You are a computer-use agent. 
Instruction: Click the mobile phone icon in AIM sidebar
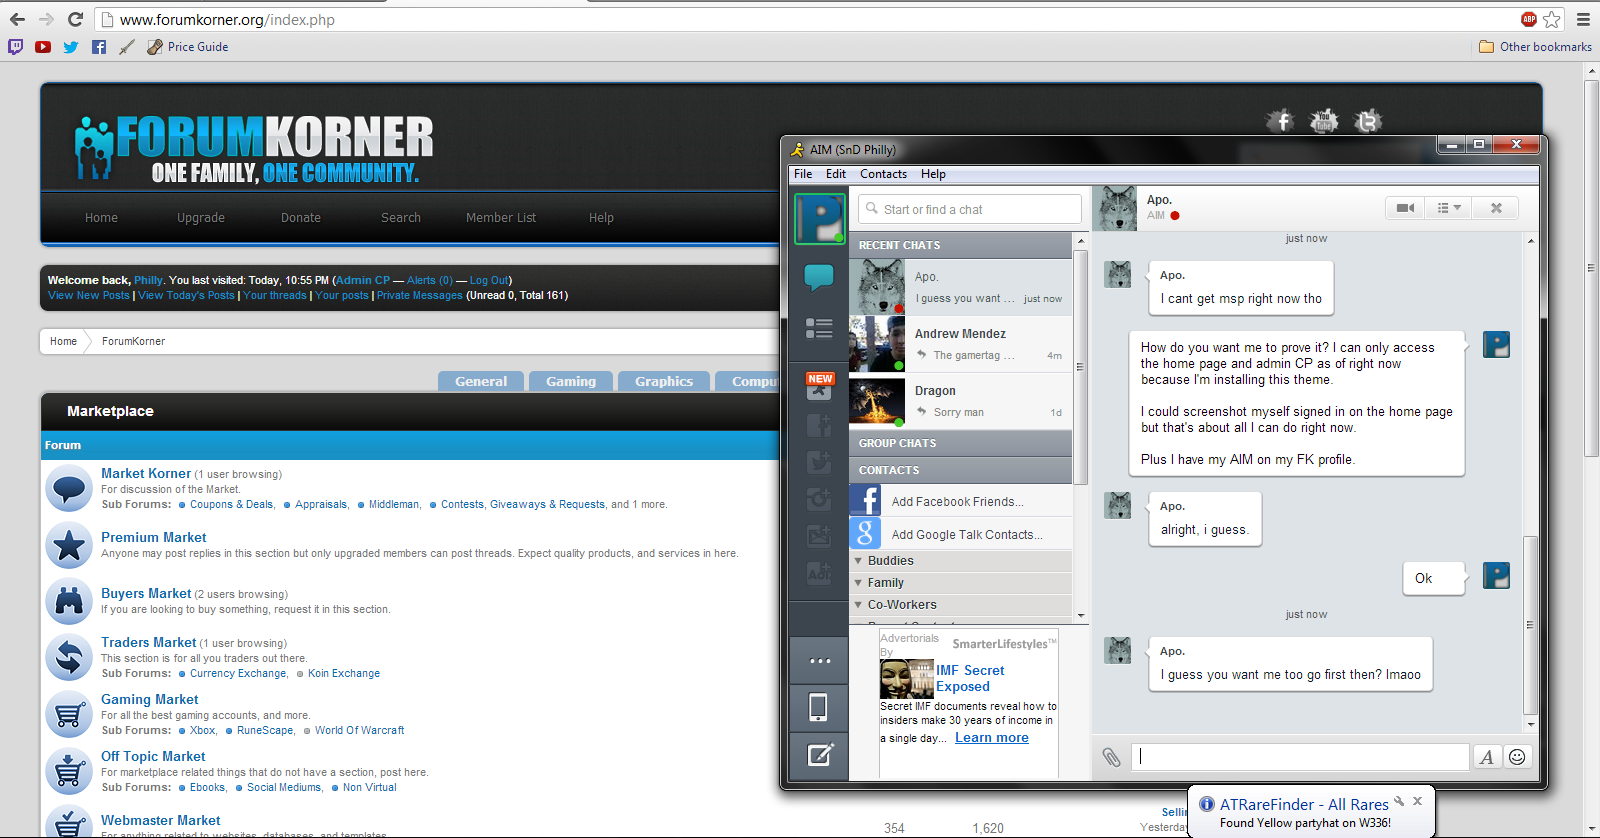coord(818,708)
